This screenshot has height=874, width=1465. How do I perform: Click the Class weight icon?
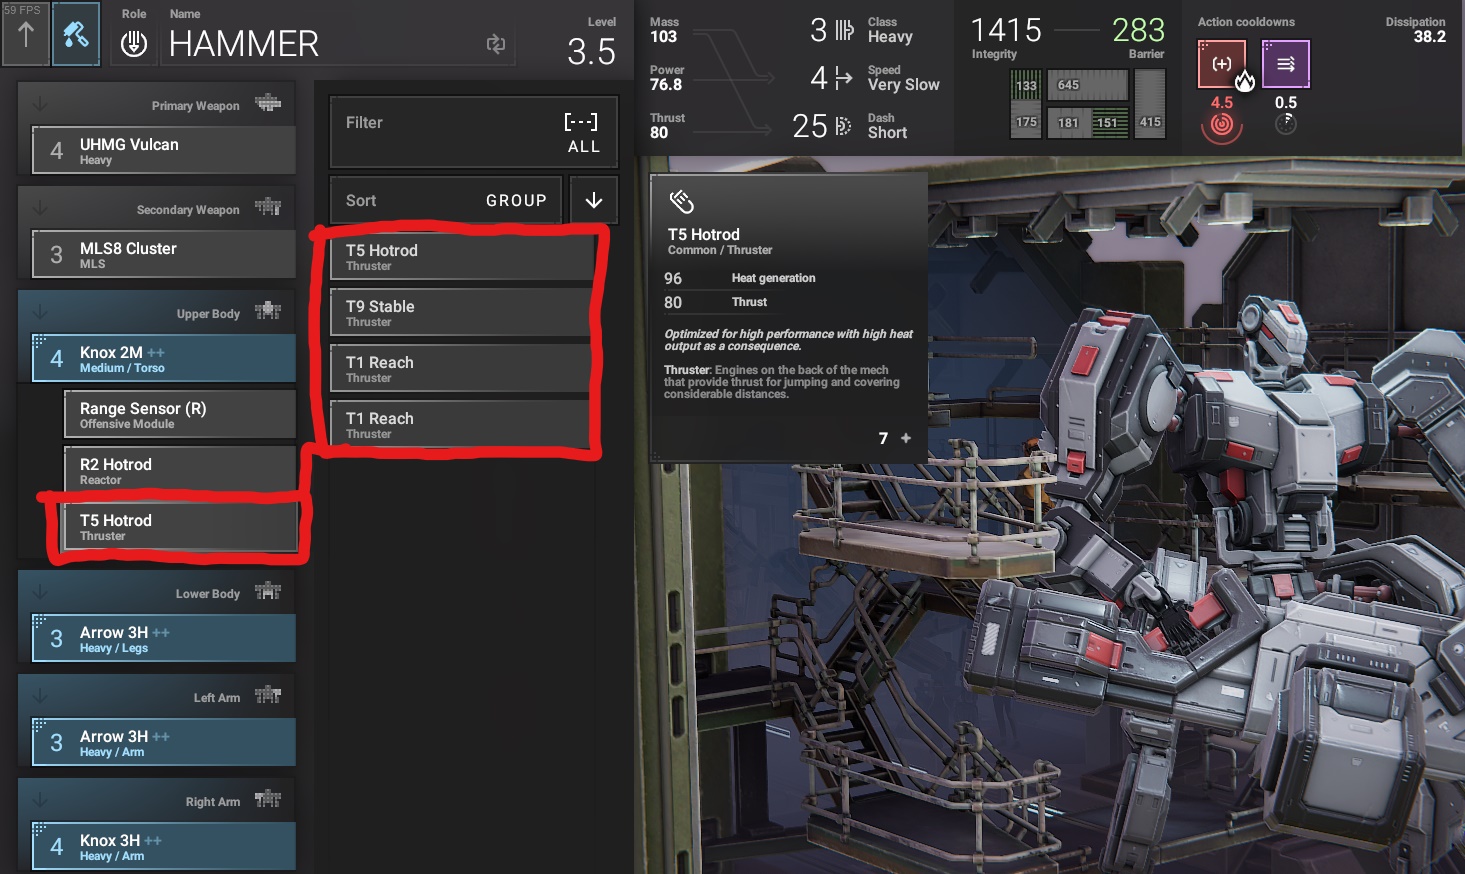[x=845, y=30]
